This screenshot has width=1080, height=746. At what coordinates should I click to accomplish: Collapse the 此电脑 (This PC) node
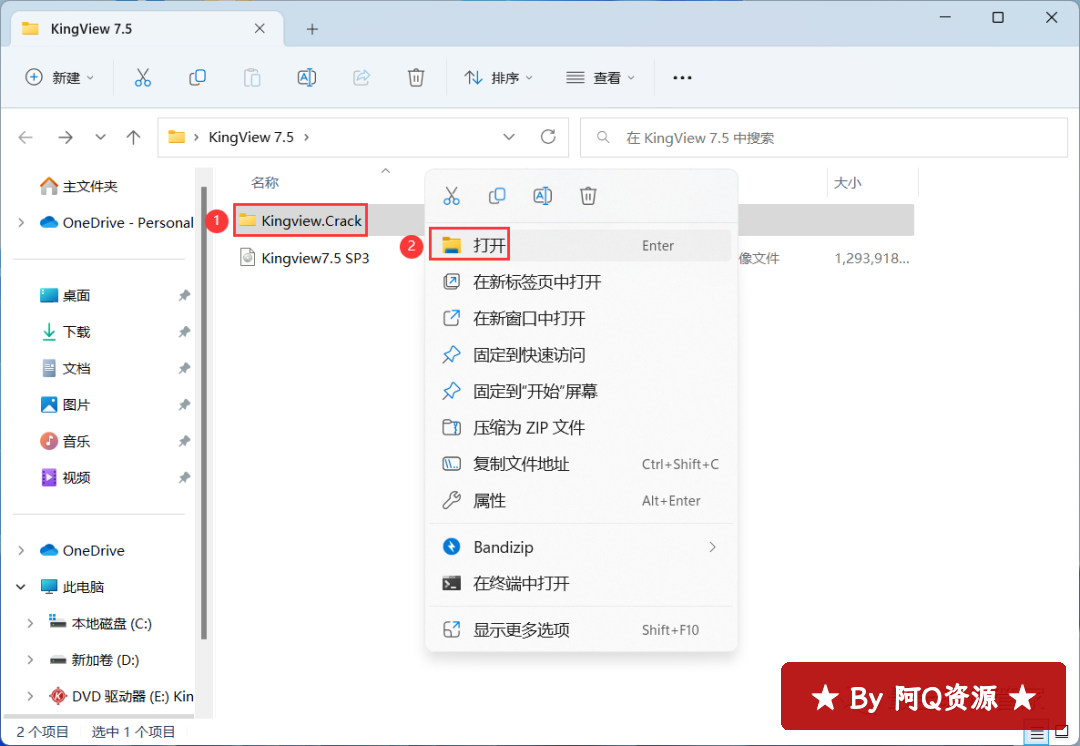coord(21,587)
